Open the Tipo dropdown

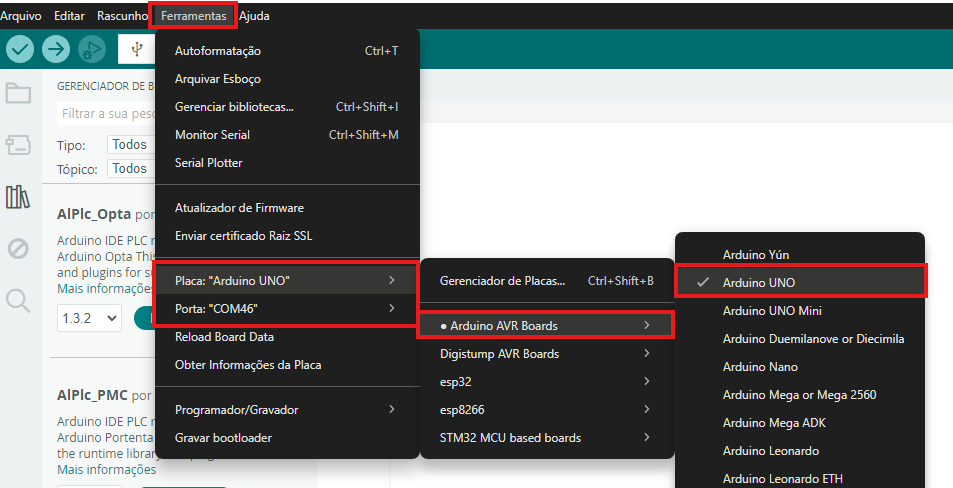click(131, 145)
